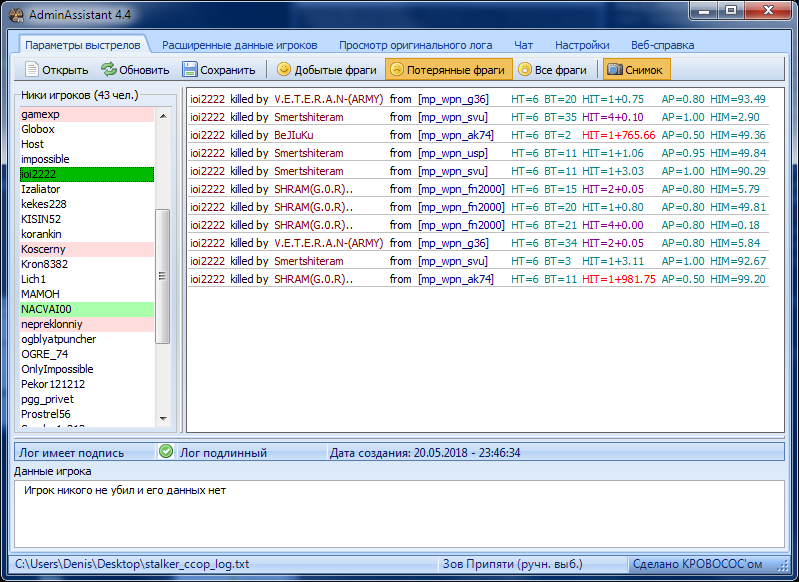The width and height of the screenshot is (799, 582).
Task: Select player Kron8382 in the list
Action: click(87, 264)
